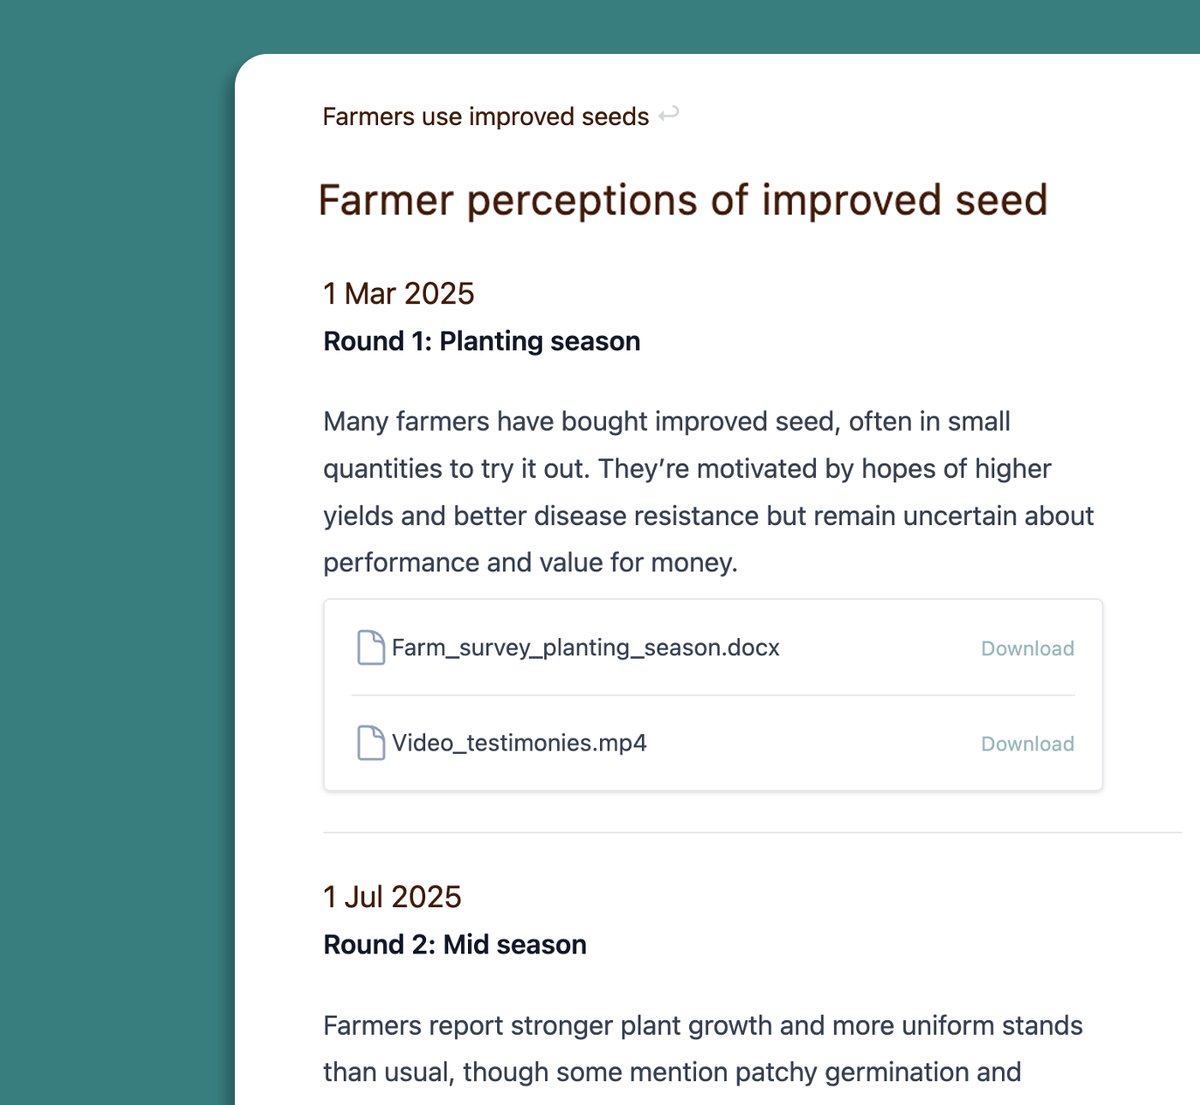Viewport: 1200px width, 1105px height.
Task: Go back to Farmers use improved seeds
Action: point(485,117)
